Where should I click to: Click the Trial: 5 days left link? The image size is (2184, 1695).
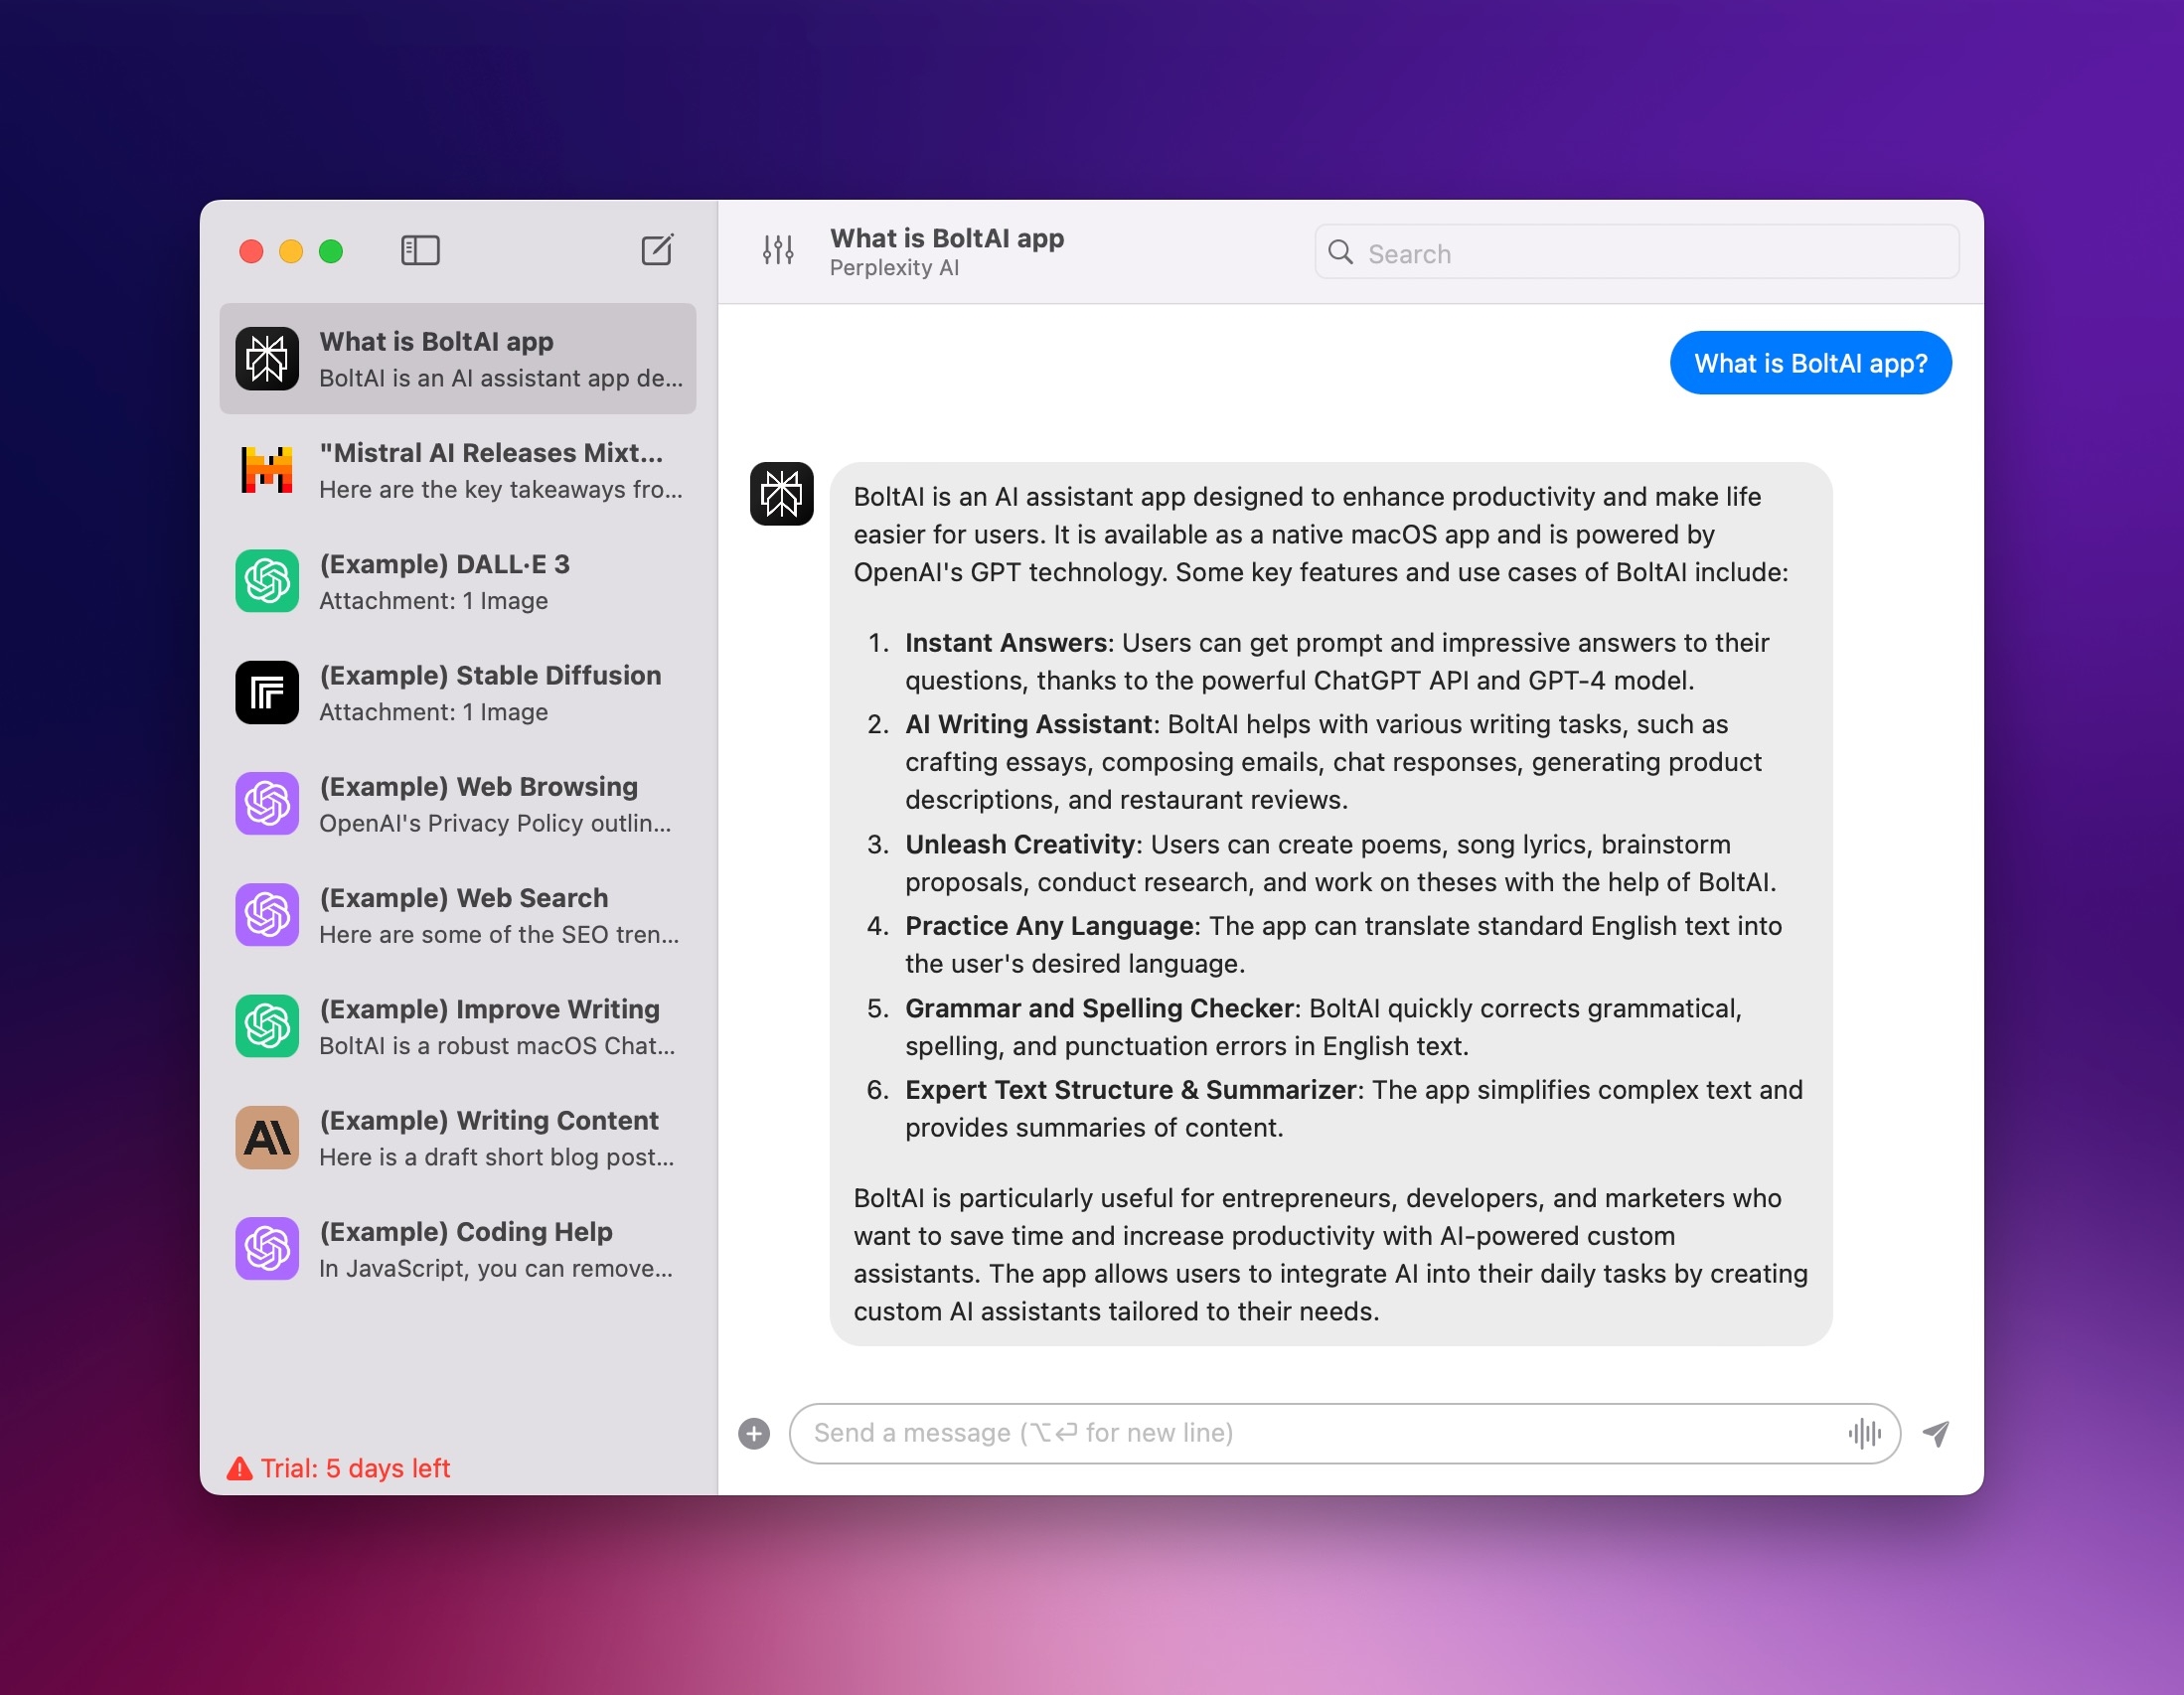(x=355, y=1468)
